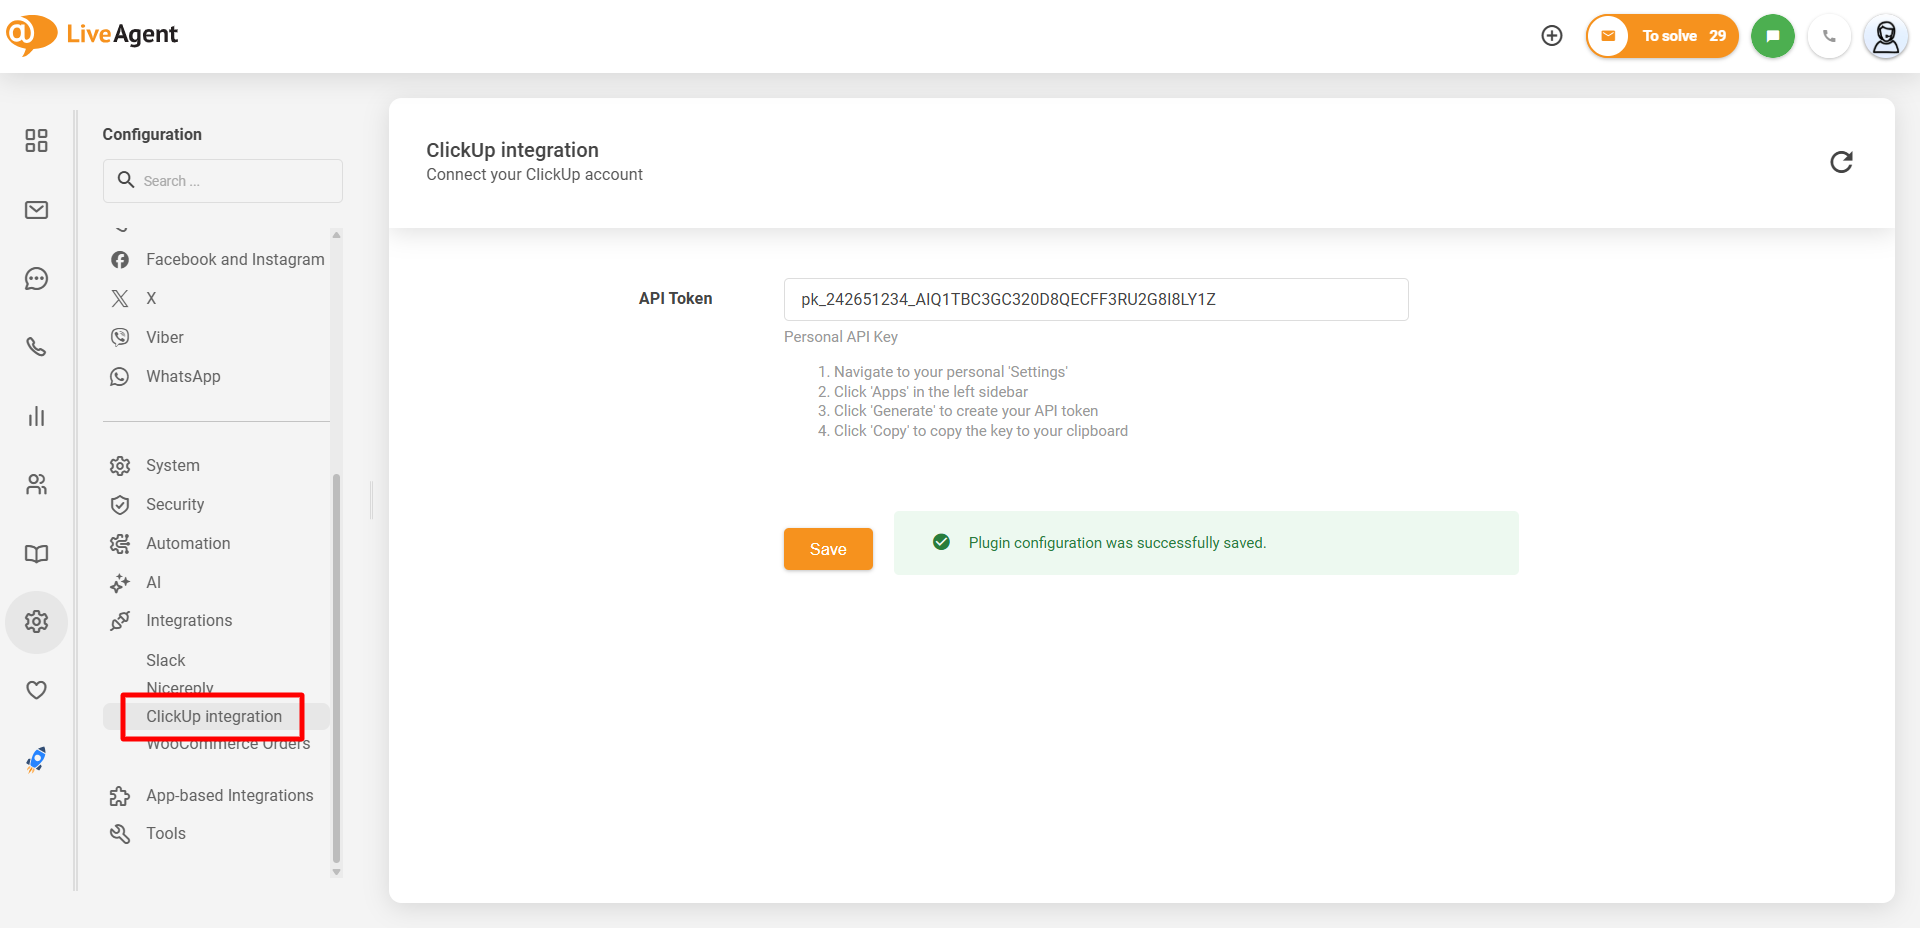Click the refresh icon in ClickUp header
The image size is (1920, 928).
[x=1841, y=162]
